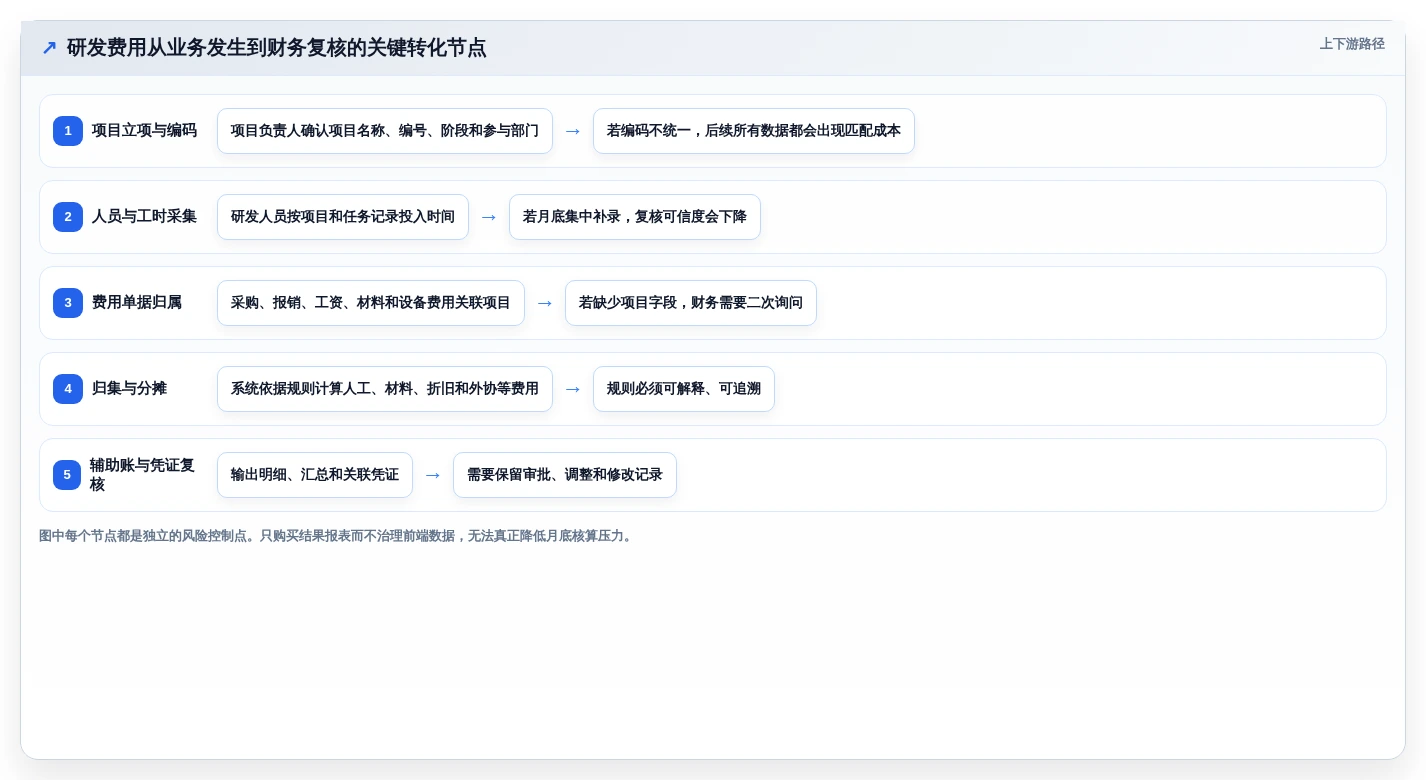Click step number badge 1
Viewport: 1426px width, 780px height.
pyautogui.click(x=68, y=131)
